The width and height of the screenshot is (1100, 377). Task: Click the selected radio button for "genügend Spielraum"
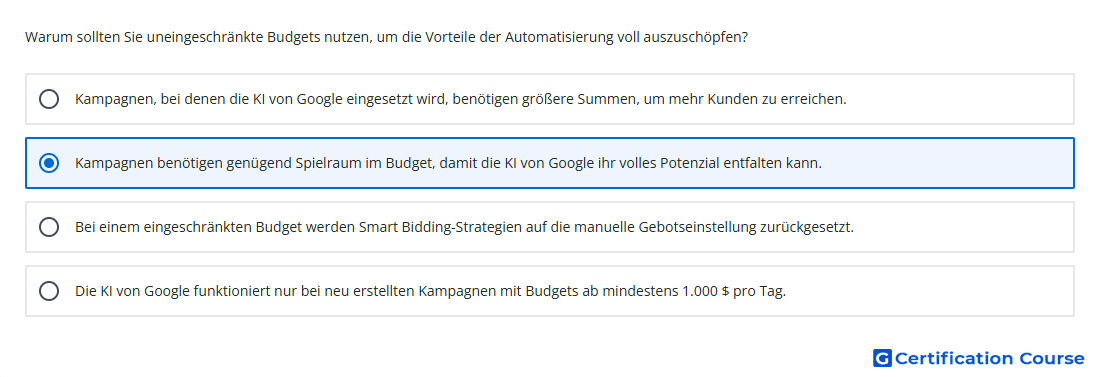point(49,163)
